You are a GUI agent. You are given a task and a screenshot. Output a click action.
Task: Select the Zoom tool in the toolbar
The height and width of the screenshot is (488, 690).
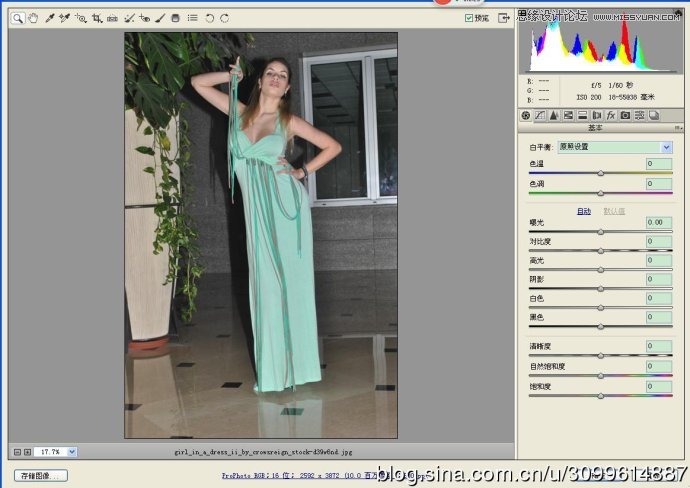pos(18,18)
